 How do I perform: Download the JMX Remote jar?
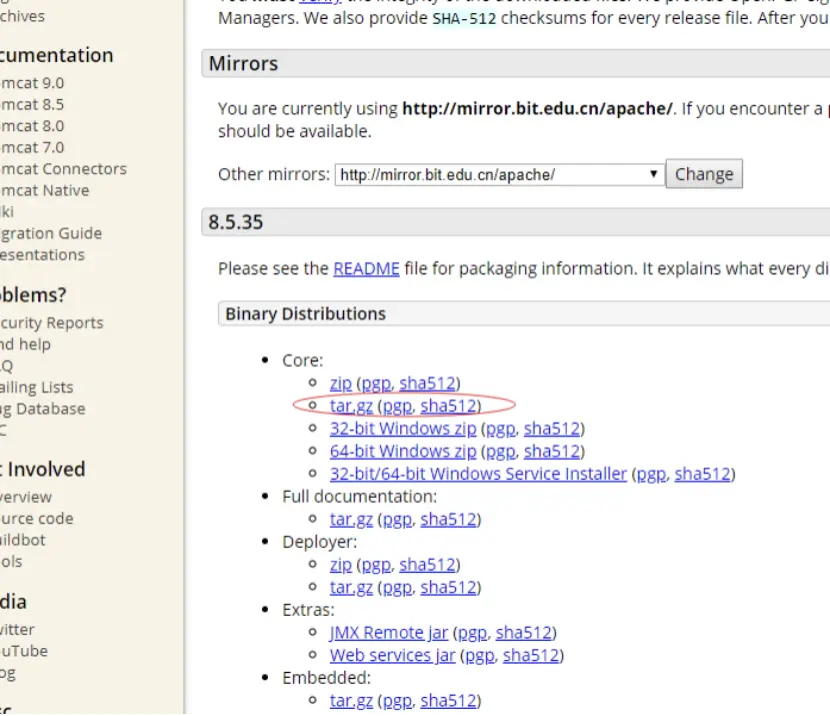[389, 633]
